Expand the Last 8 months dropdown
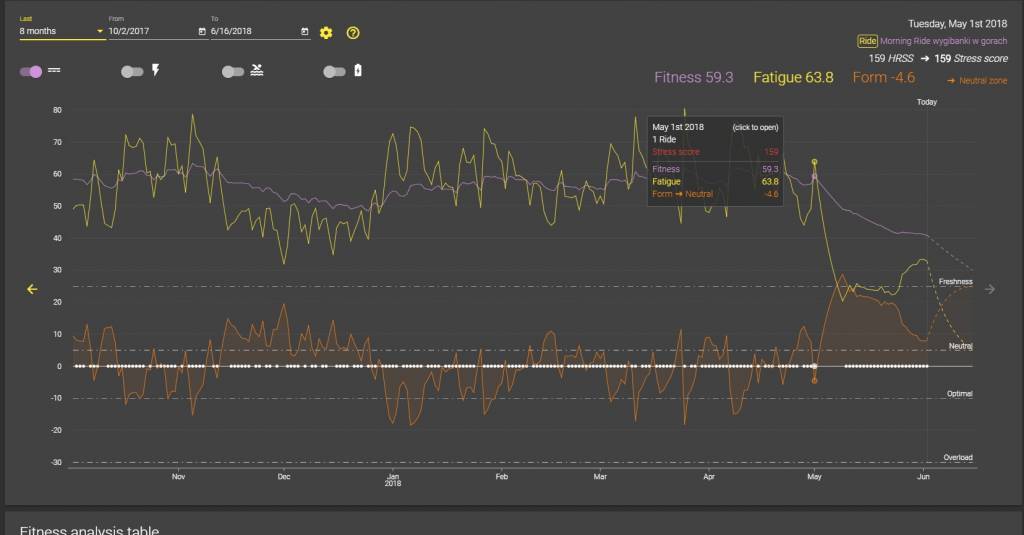Viewport: 1024px width, 535px height. tap(62, 31)
